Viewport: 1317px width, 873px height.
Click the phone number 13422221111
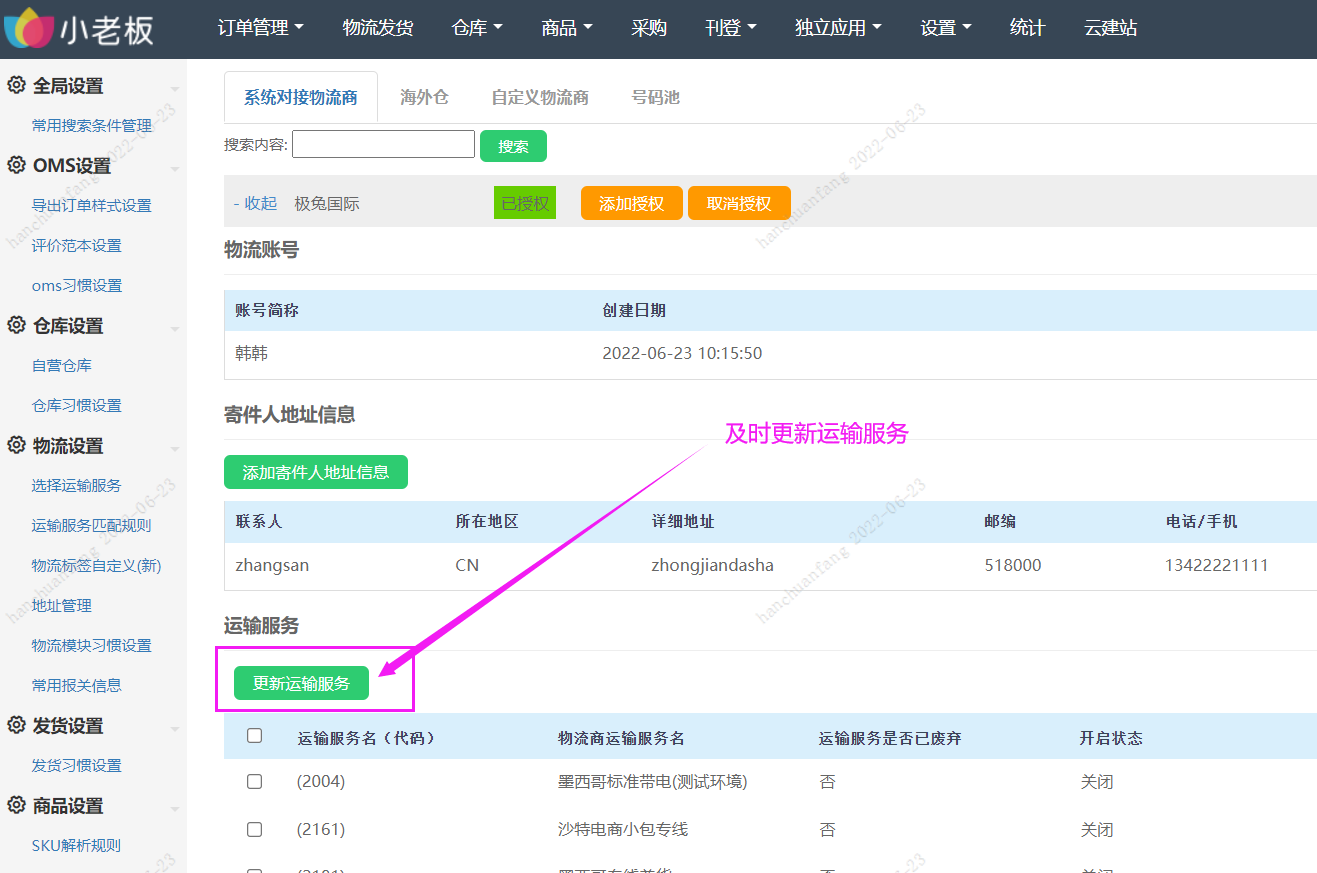click(1217, 566)
